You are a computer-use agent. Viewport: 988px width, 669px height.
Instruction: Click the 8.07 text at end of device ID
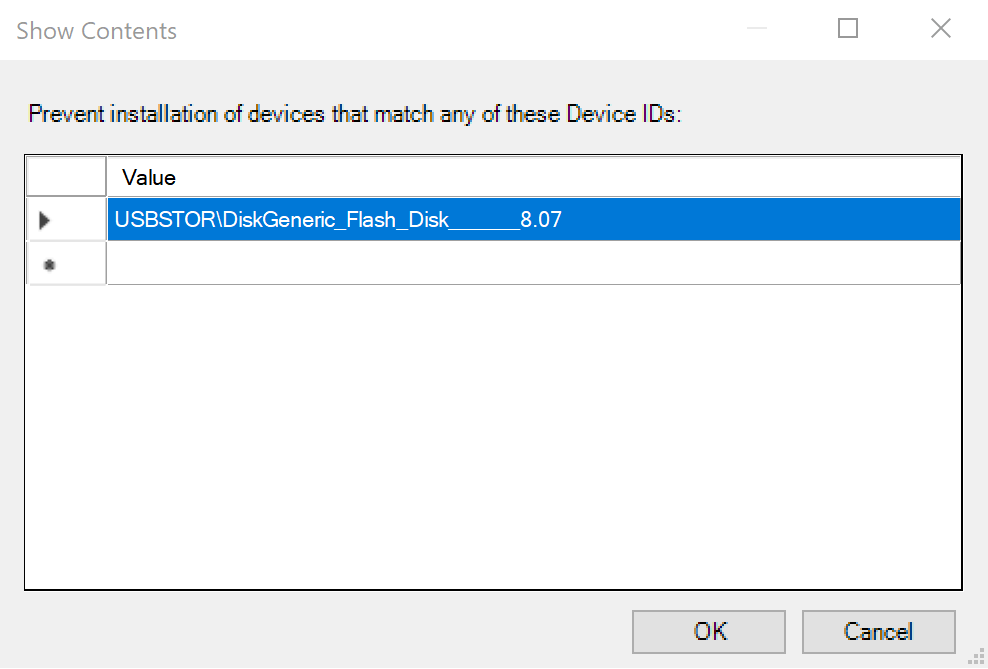pyautogui.click(x=541, y=220)
